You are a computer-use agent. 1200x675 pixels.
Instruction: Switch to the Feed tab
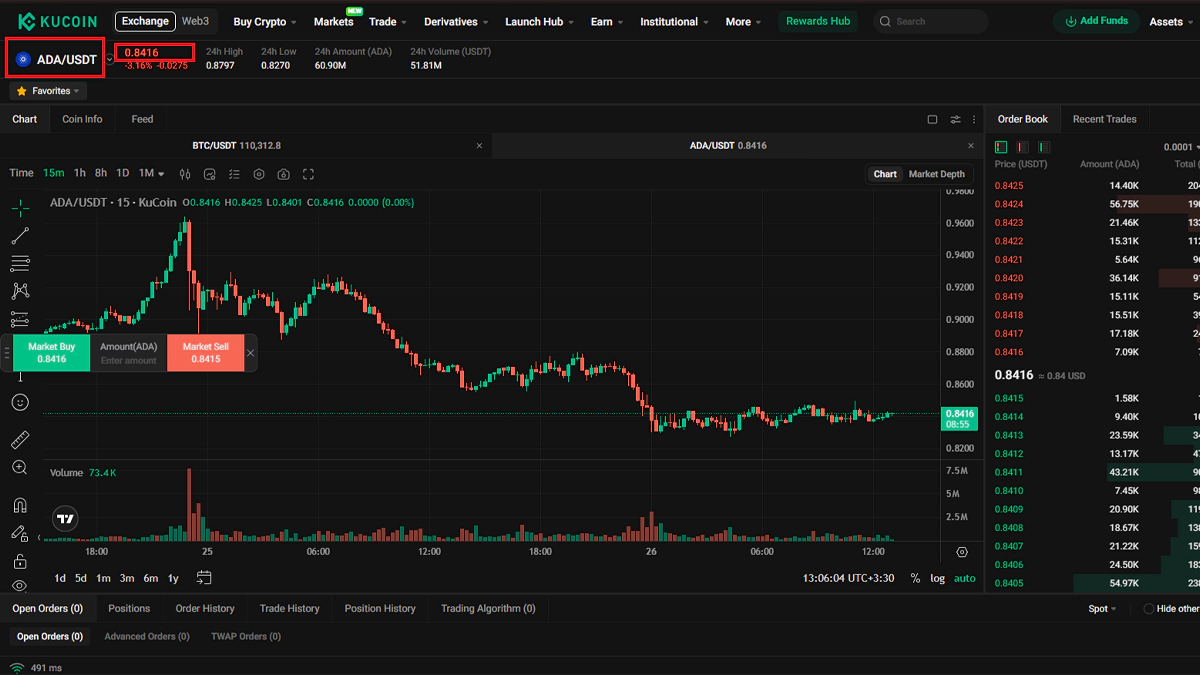[143, 119]
